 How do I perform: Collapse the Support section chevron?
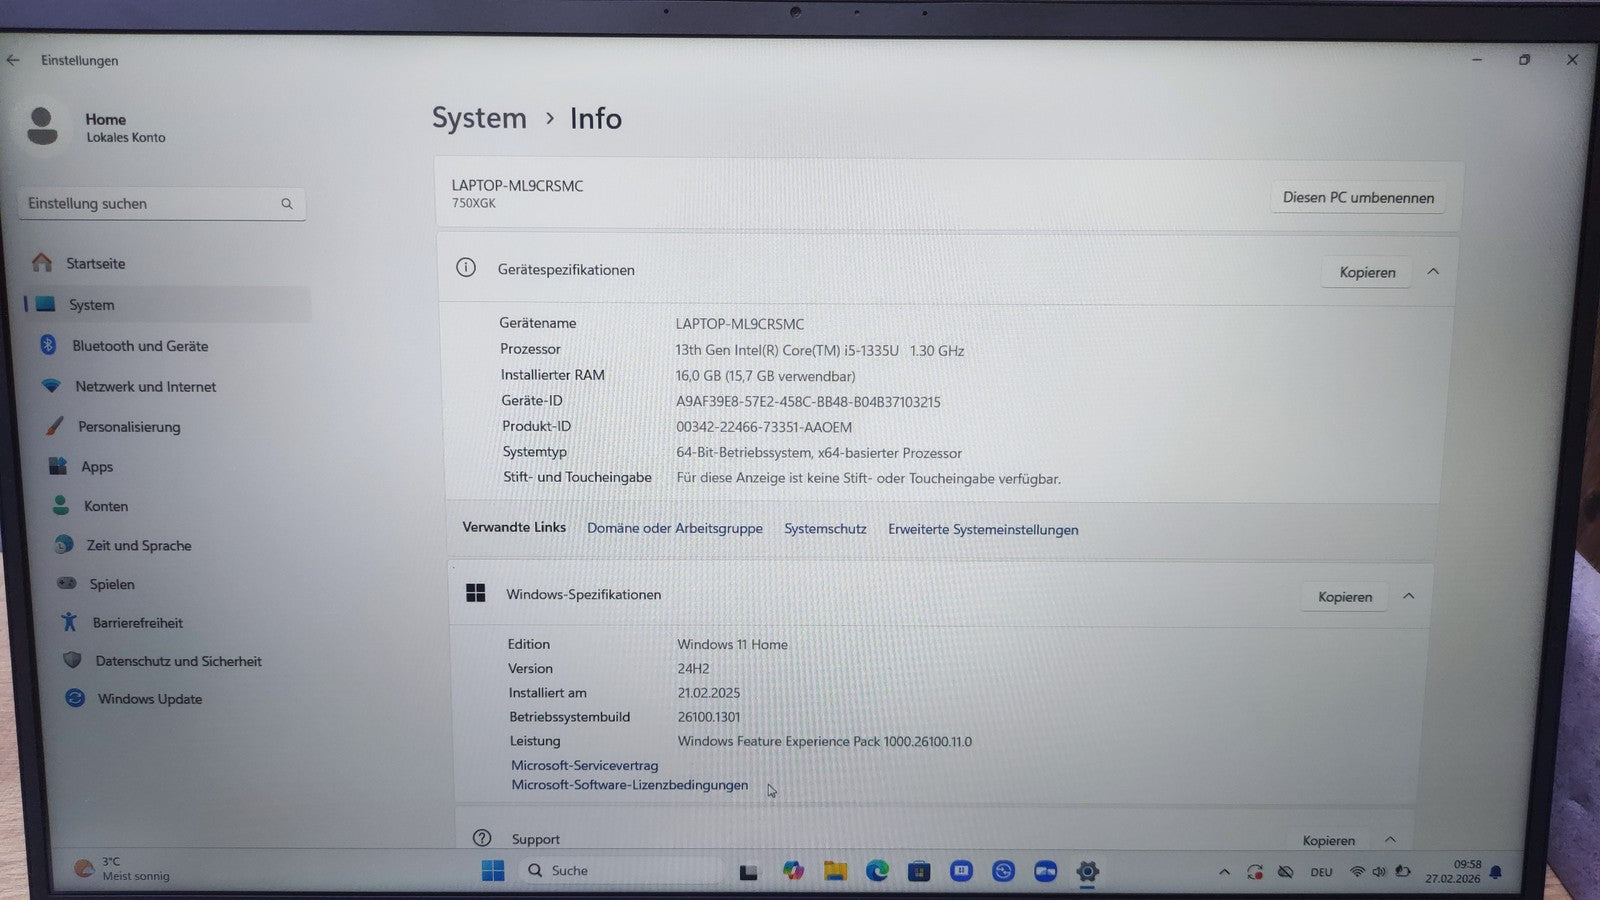[x=1390, y=840]
